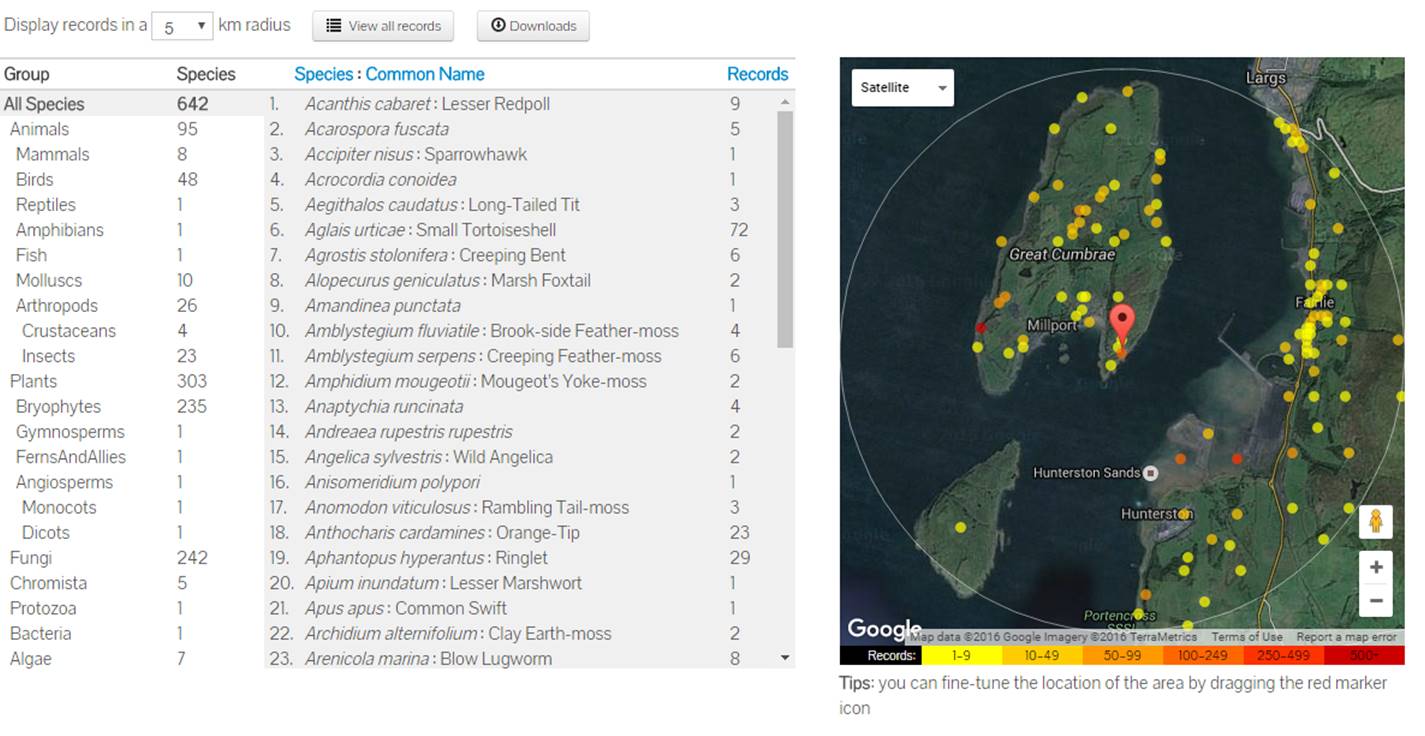Open Agrostis stolonifera Creeping Bent row
The image size is (1425, 736).
pos(521,255)
